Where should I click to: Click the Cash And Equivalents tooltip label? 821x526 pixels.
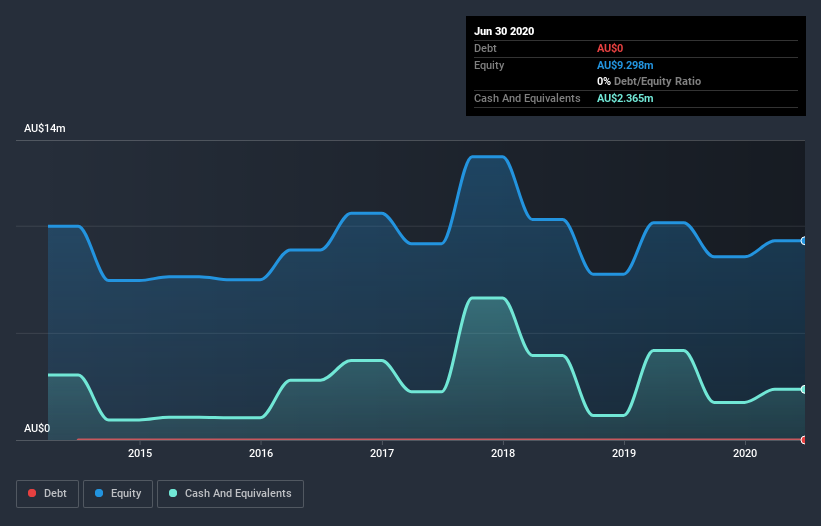point(527,98)
